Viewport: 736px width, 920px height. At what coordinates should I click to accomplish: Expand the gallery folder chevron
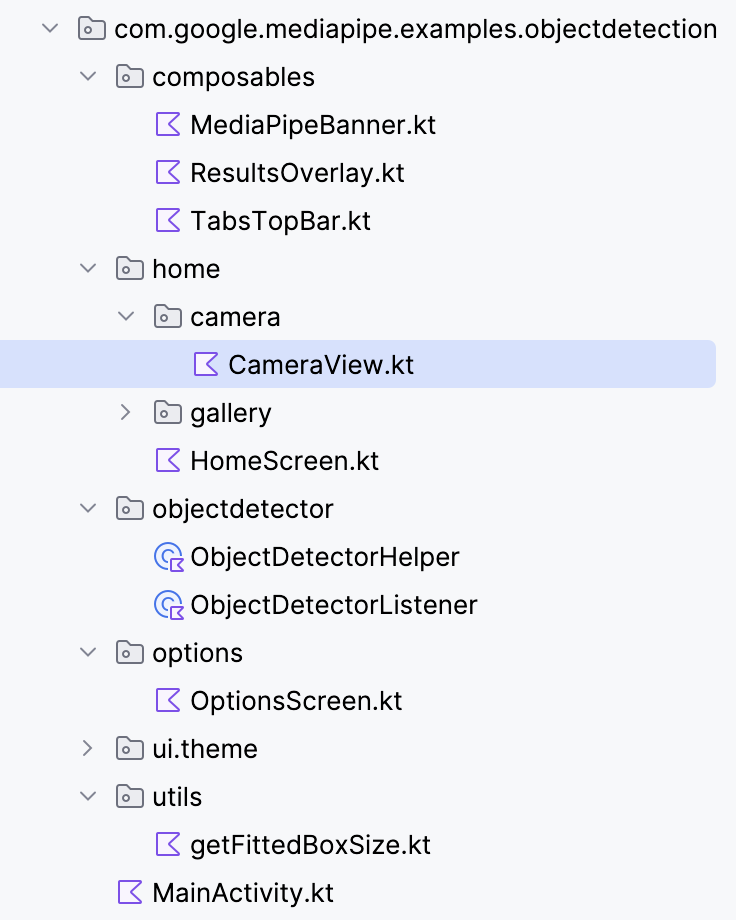pos(125,412)
